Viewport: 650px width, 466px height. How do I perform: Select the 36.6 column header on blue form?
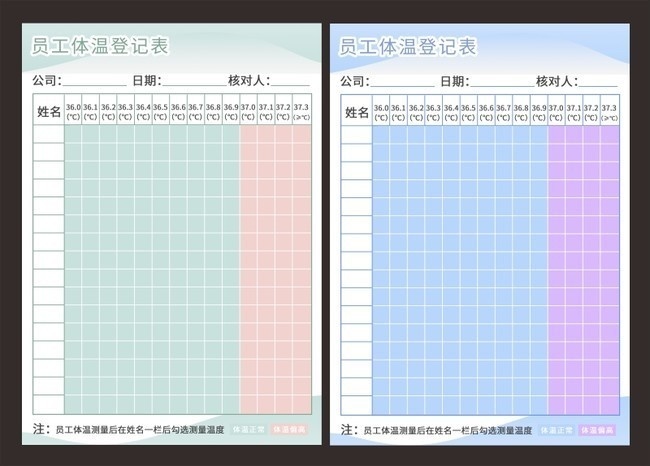(486, 110)
